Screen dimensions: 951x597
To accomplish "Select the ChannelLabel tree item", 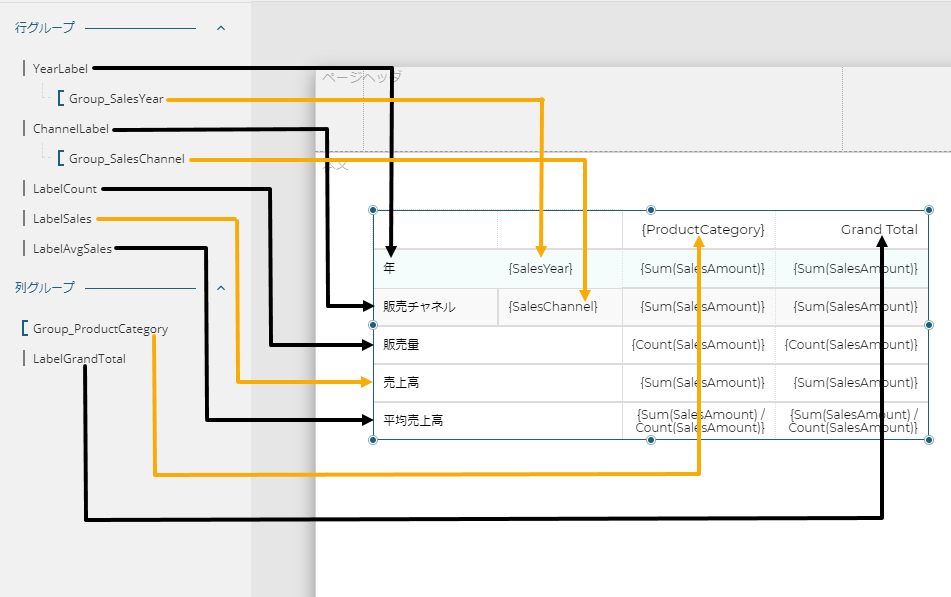I will (70, 129).
